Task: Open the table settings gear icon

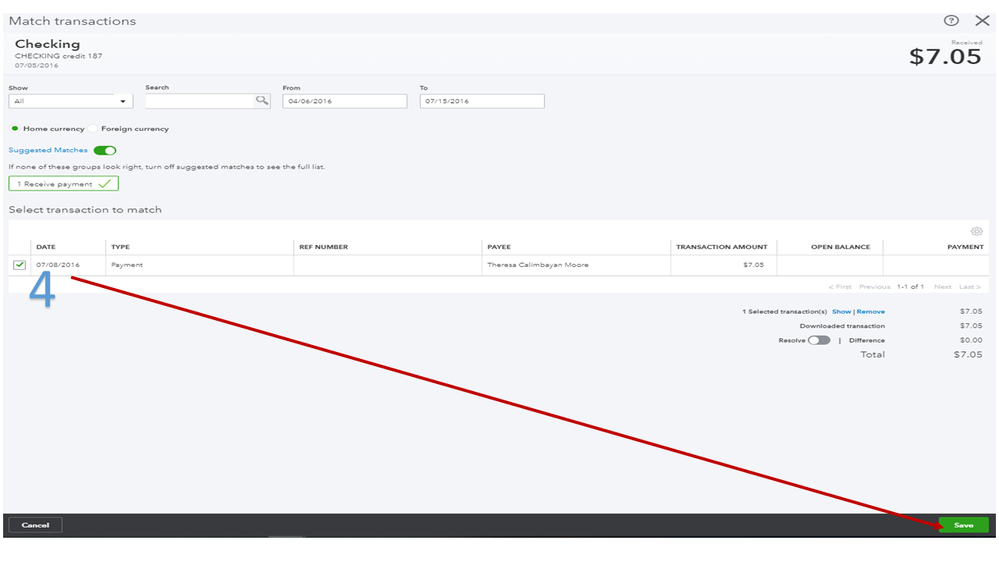Action: pyautogui.click(x=976, y=231)
